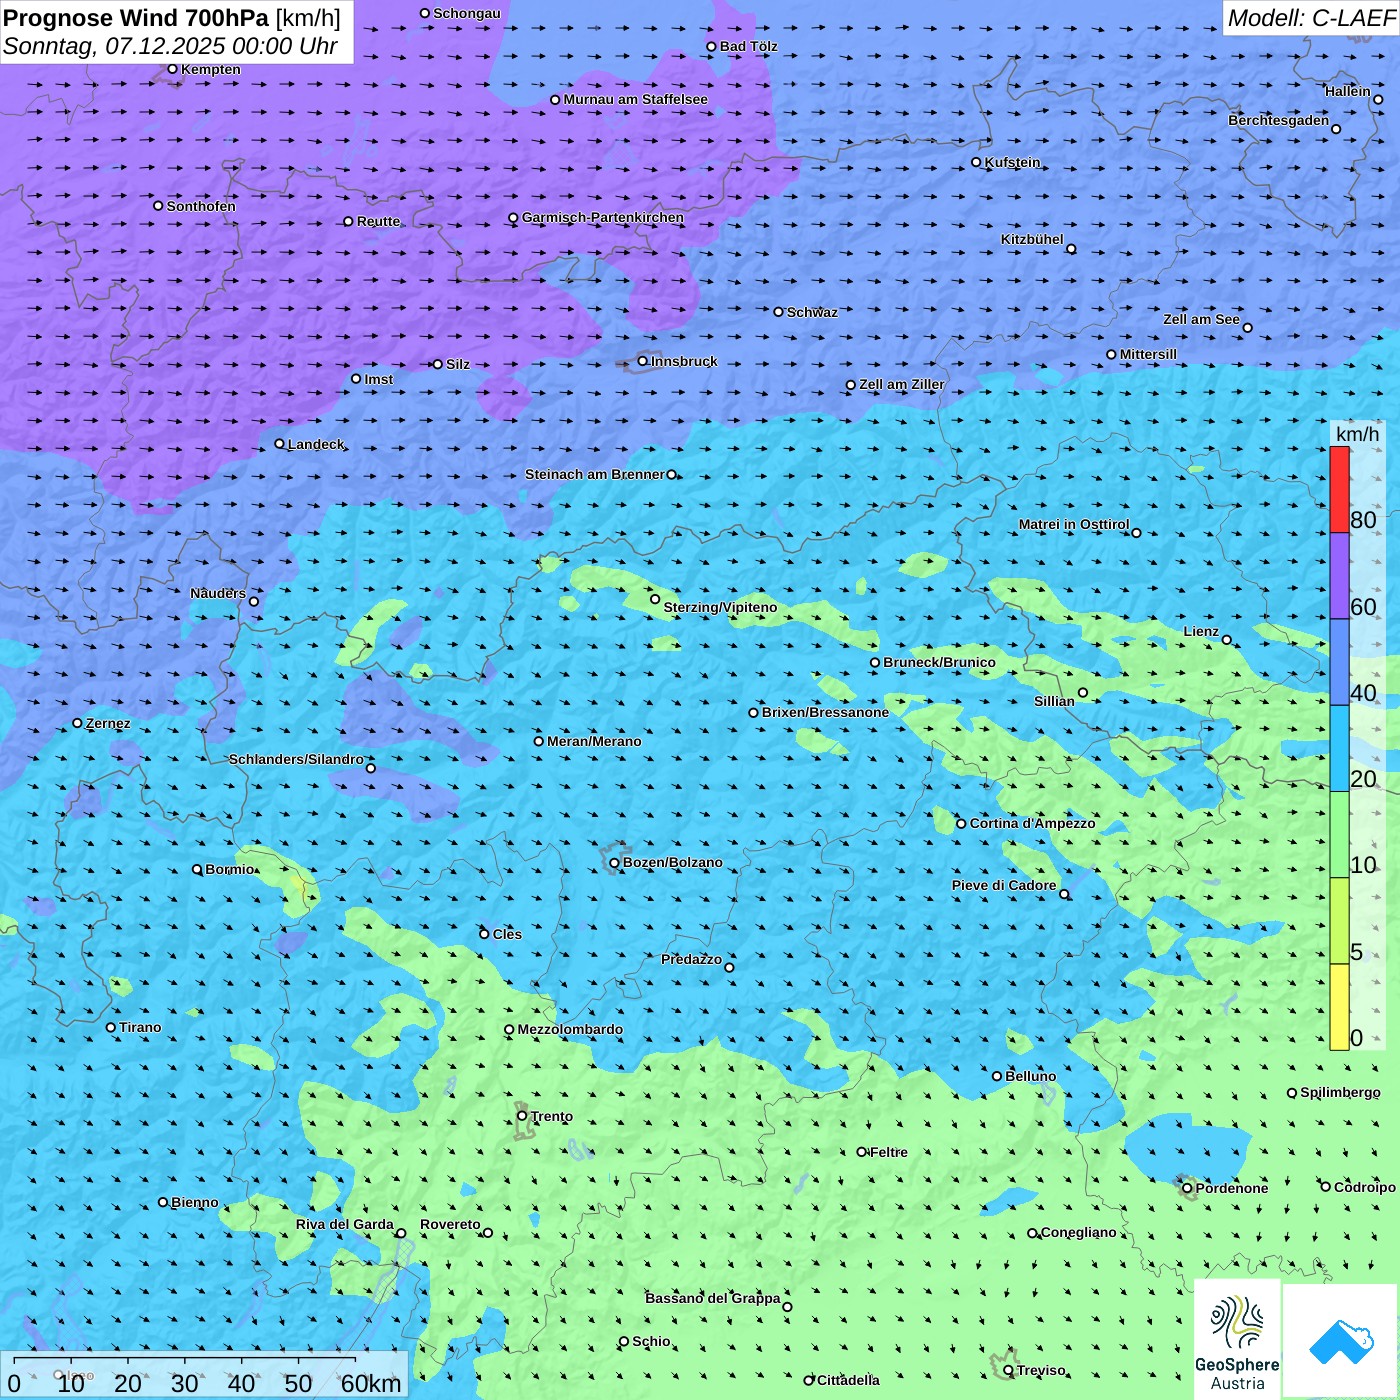1400x1400 pixels.
Task: Select the Zell am See label
Action: point(1201,319)
